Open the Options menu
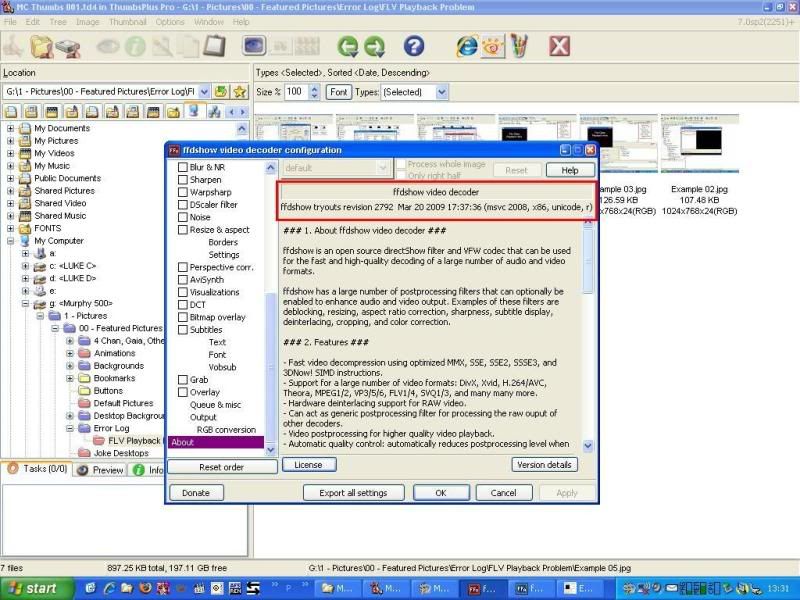 click(170, 22)
